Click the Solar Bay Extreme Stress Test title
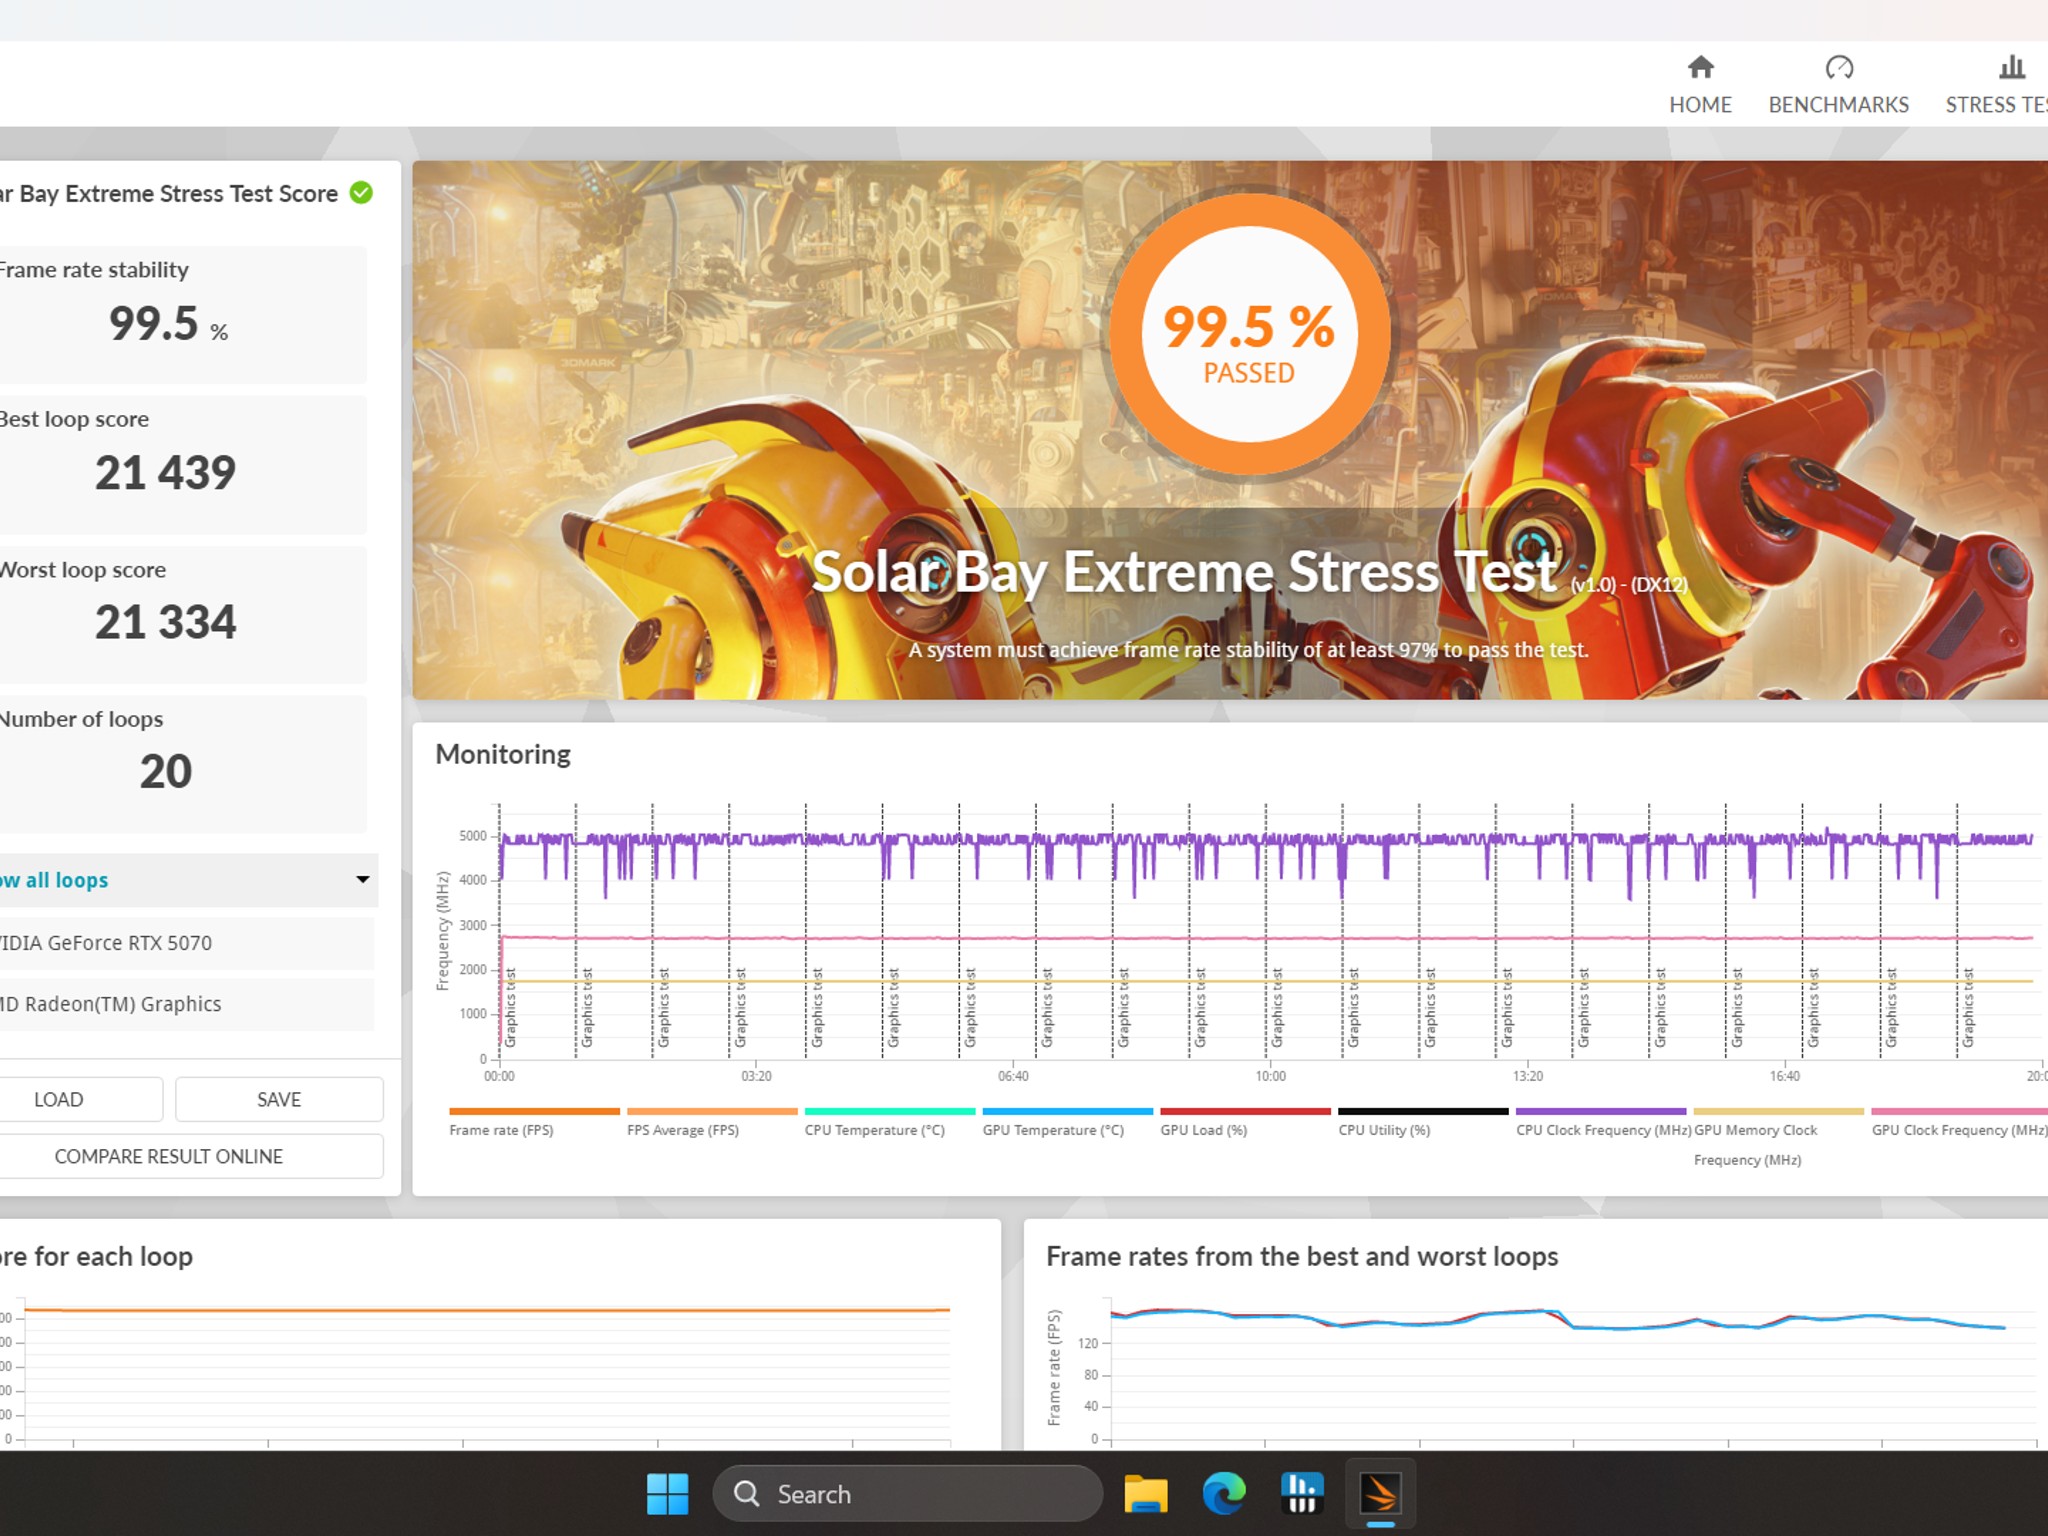This screenshot has height=1536, width=2048. [1184, 572]
